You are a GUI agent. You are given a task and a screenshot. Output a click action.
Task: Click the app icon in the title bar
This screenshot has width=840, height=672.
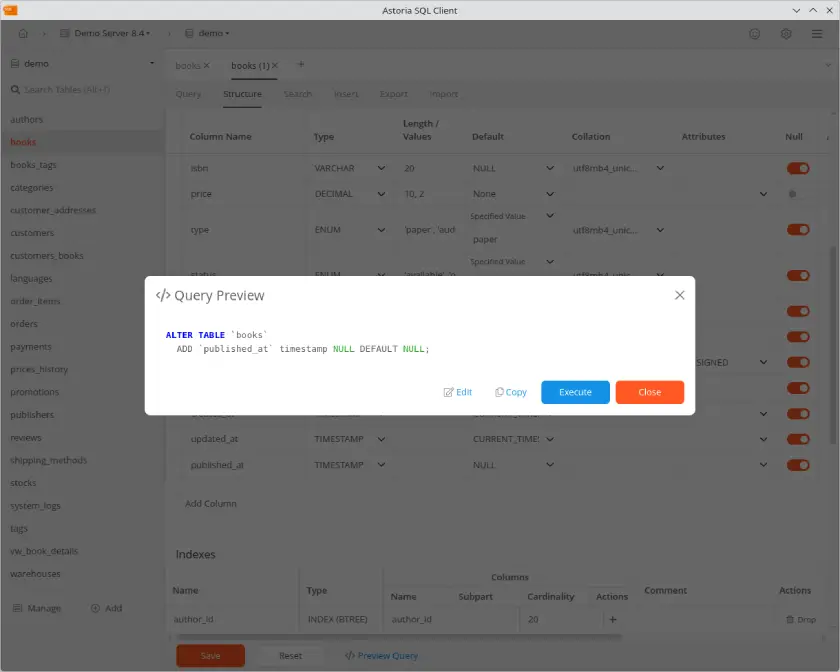click(x=10, y=10)
